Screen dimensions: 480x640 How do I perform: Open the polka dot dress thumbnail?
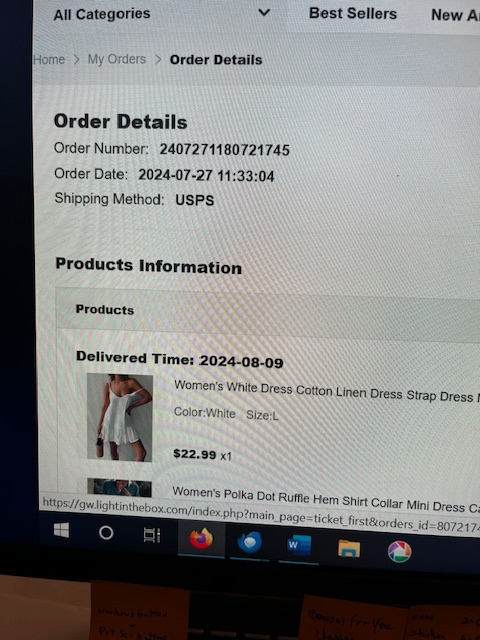(x=119, y=488)
